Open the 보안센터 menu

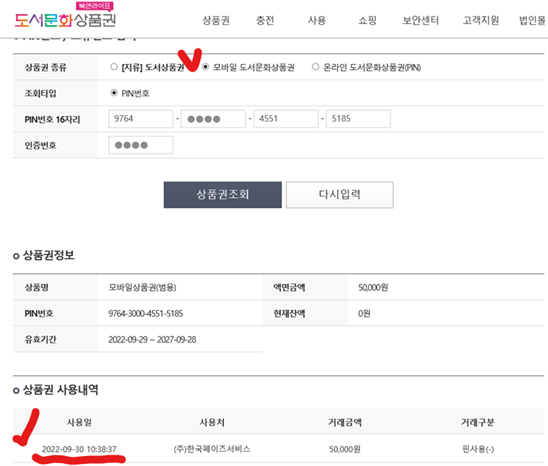(x=421, y=20)
